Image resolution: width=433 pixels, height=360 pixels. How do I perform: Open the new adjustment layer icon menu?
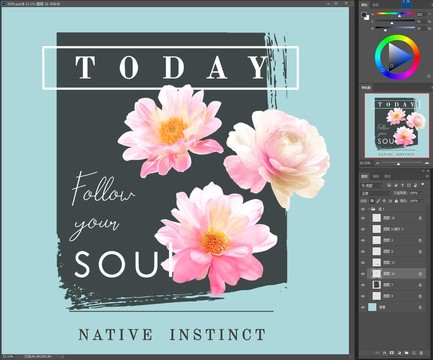click(399, 353)
